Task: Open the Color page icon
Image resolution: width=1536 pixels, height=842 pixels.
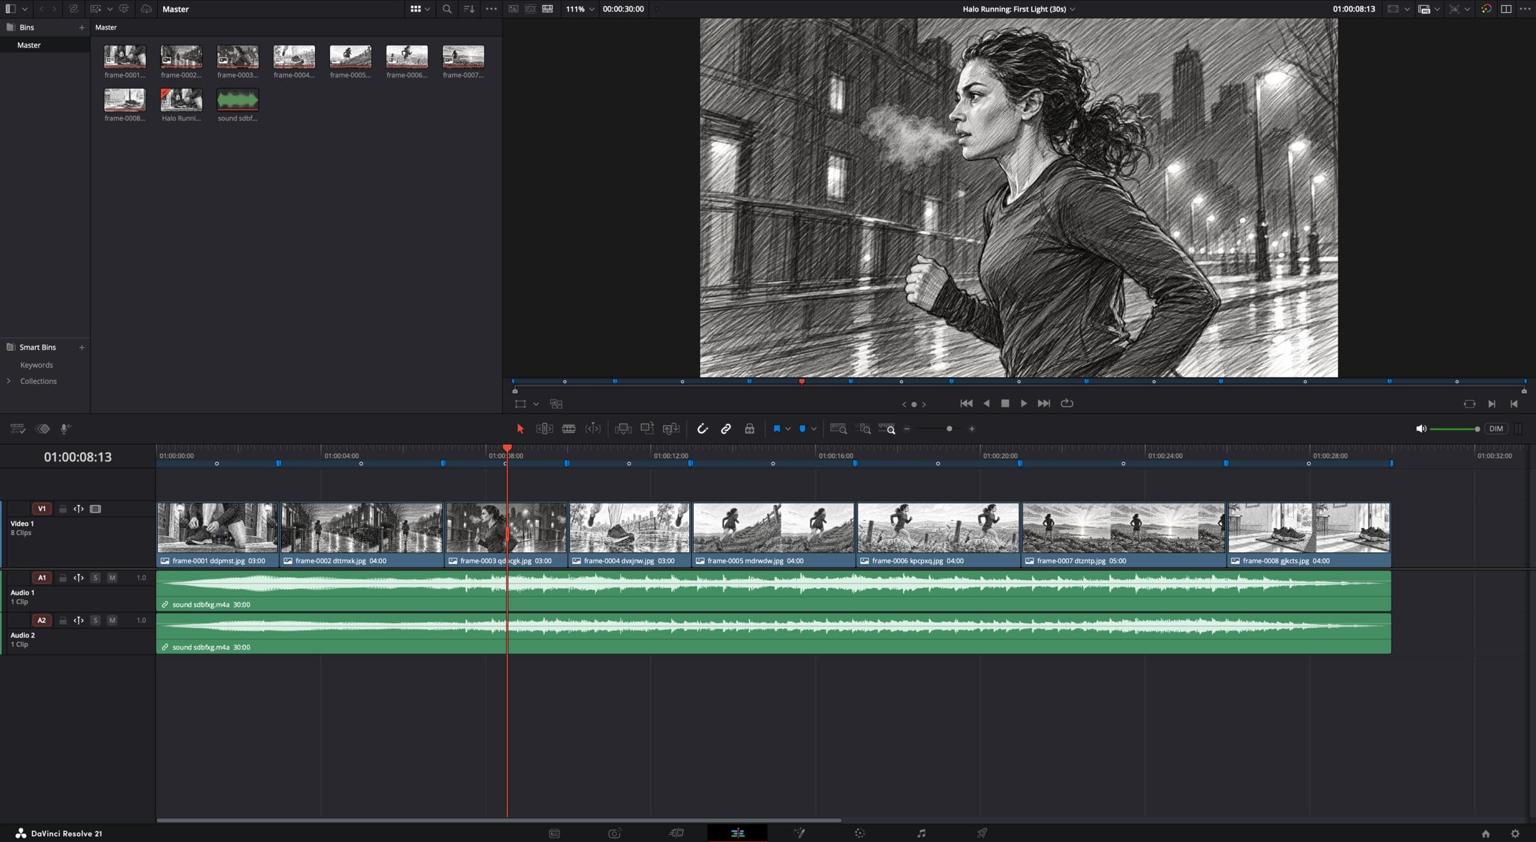Action: [x=859, y=833]
